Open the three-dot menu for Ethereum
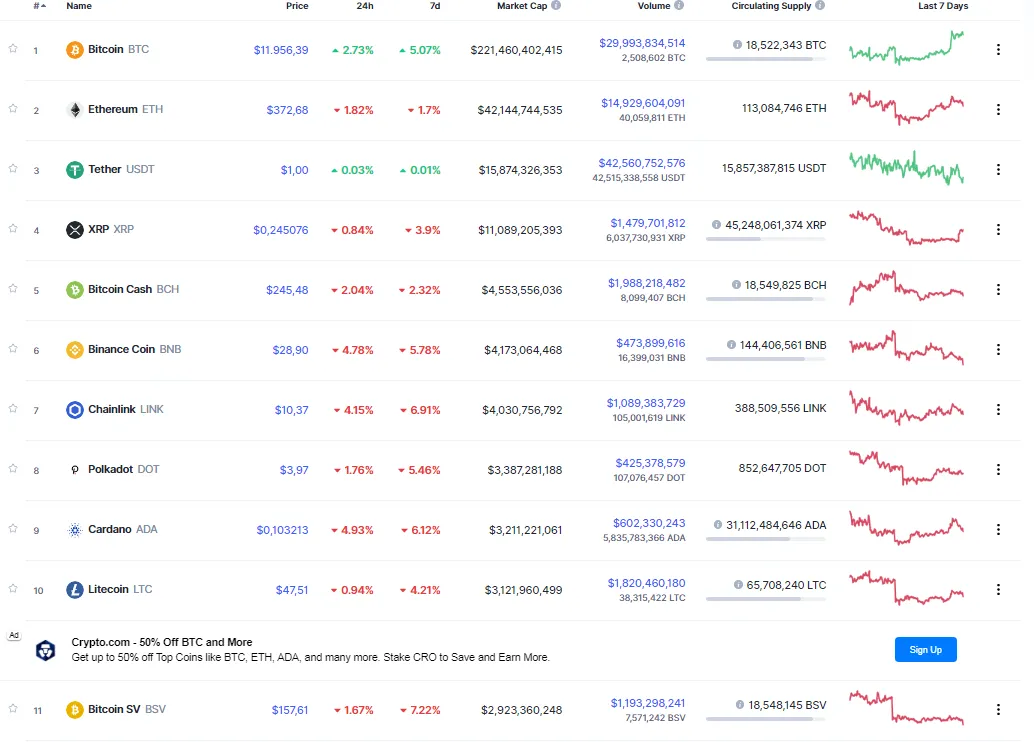The width and height of the screenshot is (1034, 742). click(998, 109)
